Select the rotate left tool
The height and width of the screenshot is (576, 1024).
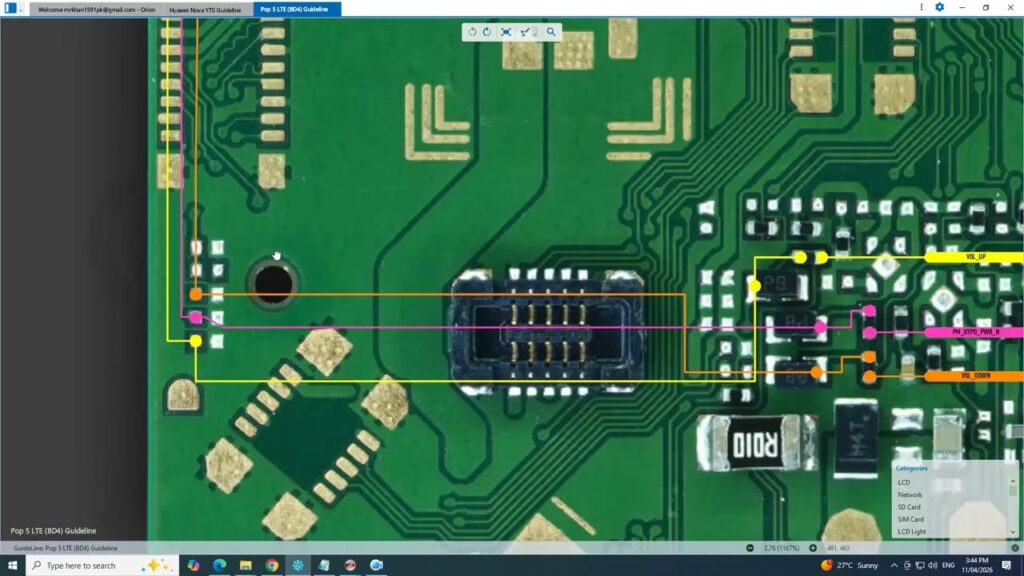[472, 31]
